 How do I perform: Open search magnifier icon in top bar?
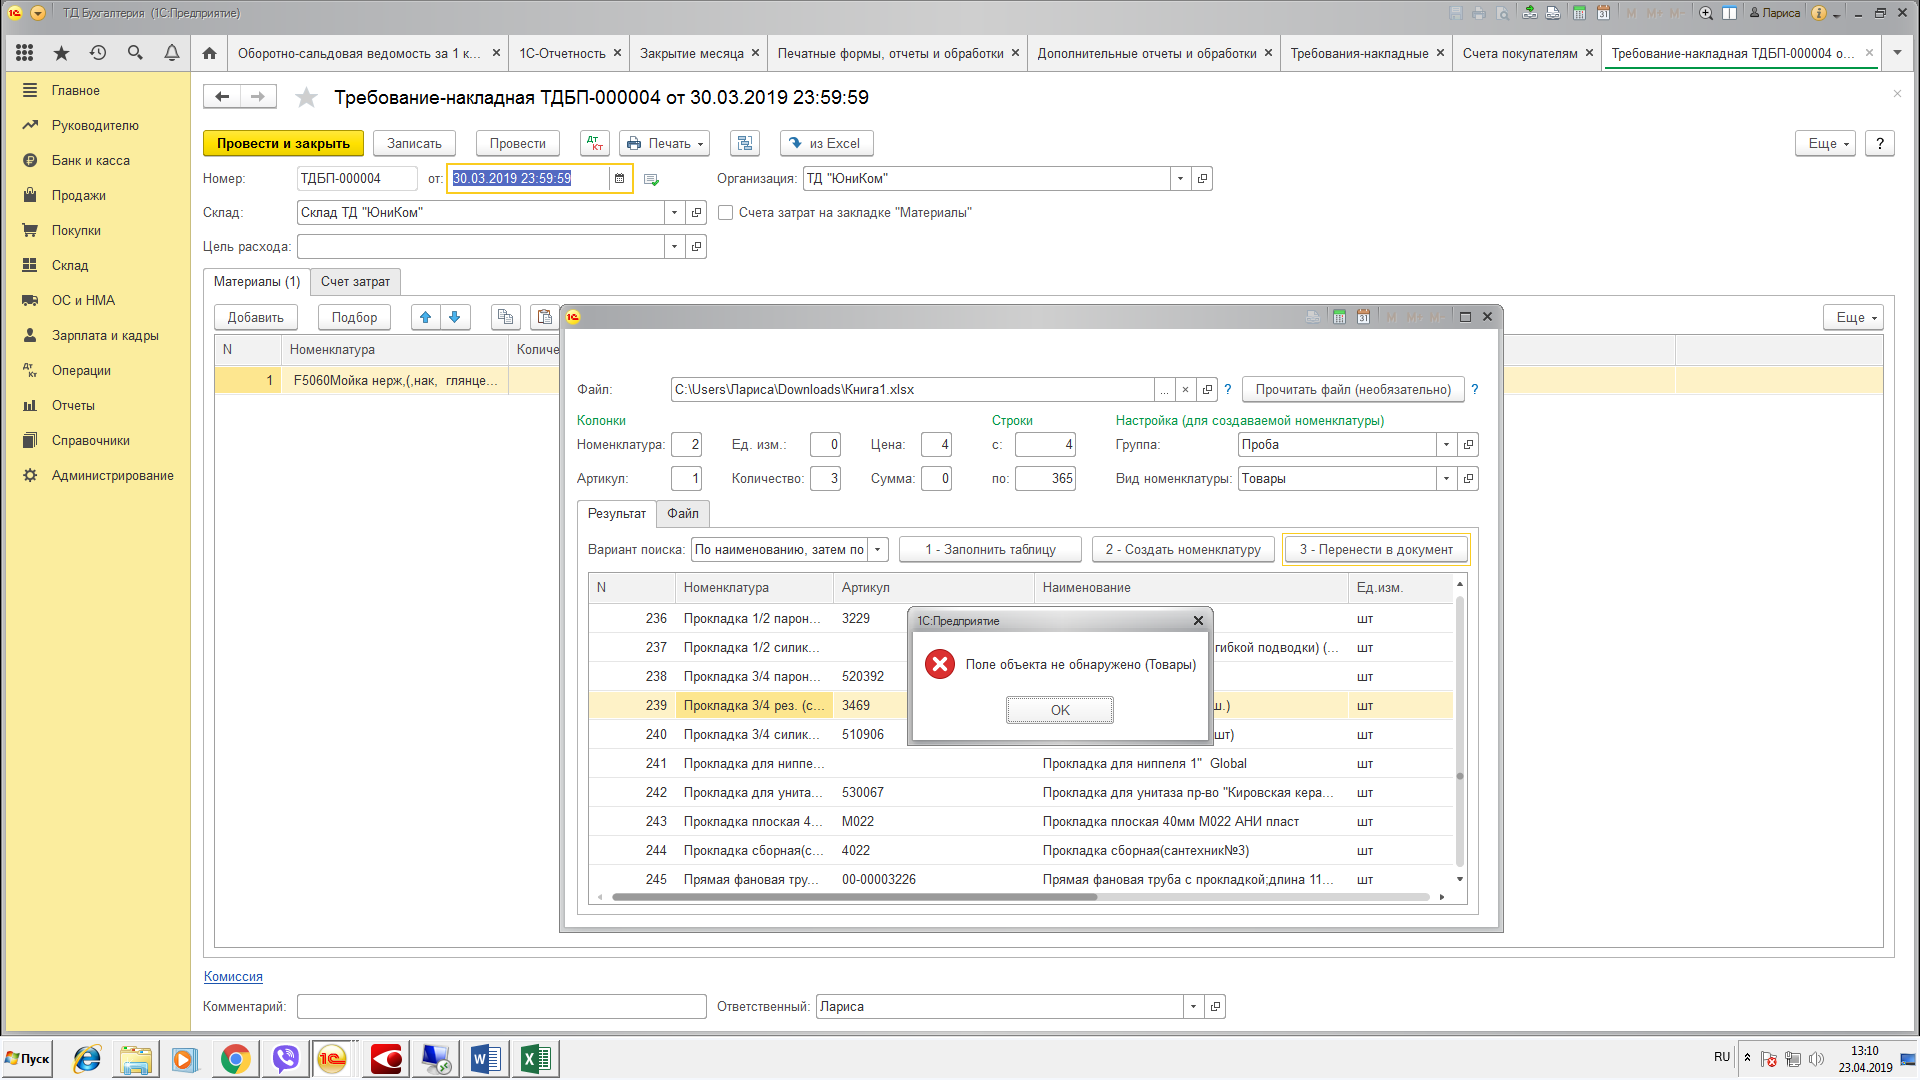135,53
